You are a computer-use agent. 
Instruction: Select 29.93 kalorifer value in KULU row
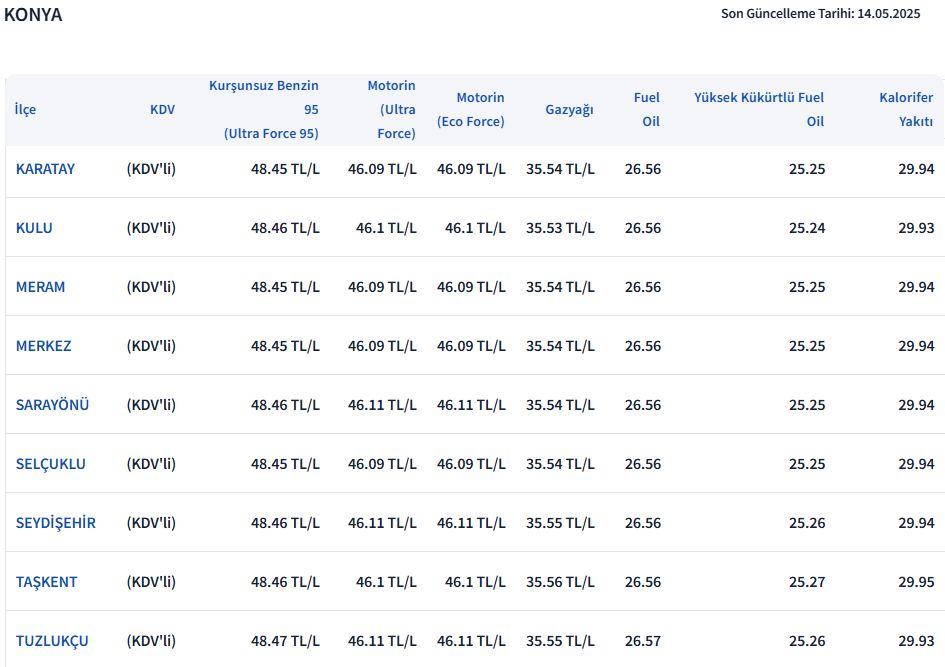point(916,228)
